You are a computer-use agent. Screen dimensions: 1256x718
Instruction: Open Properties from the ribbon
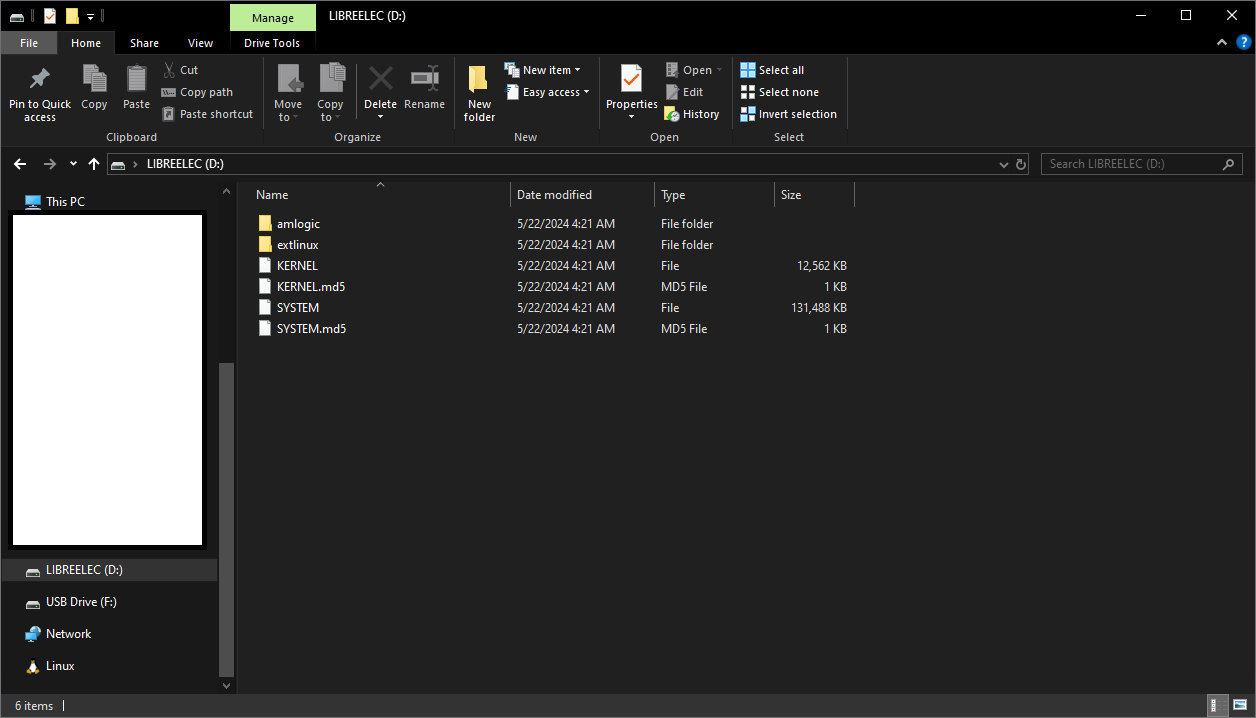coord(631,80)
